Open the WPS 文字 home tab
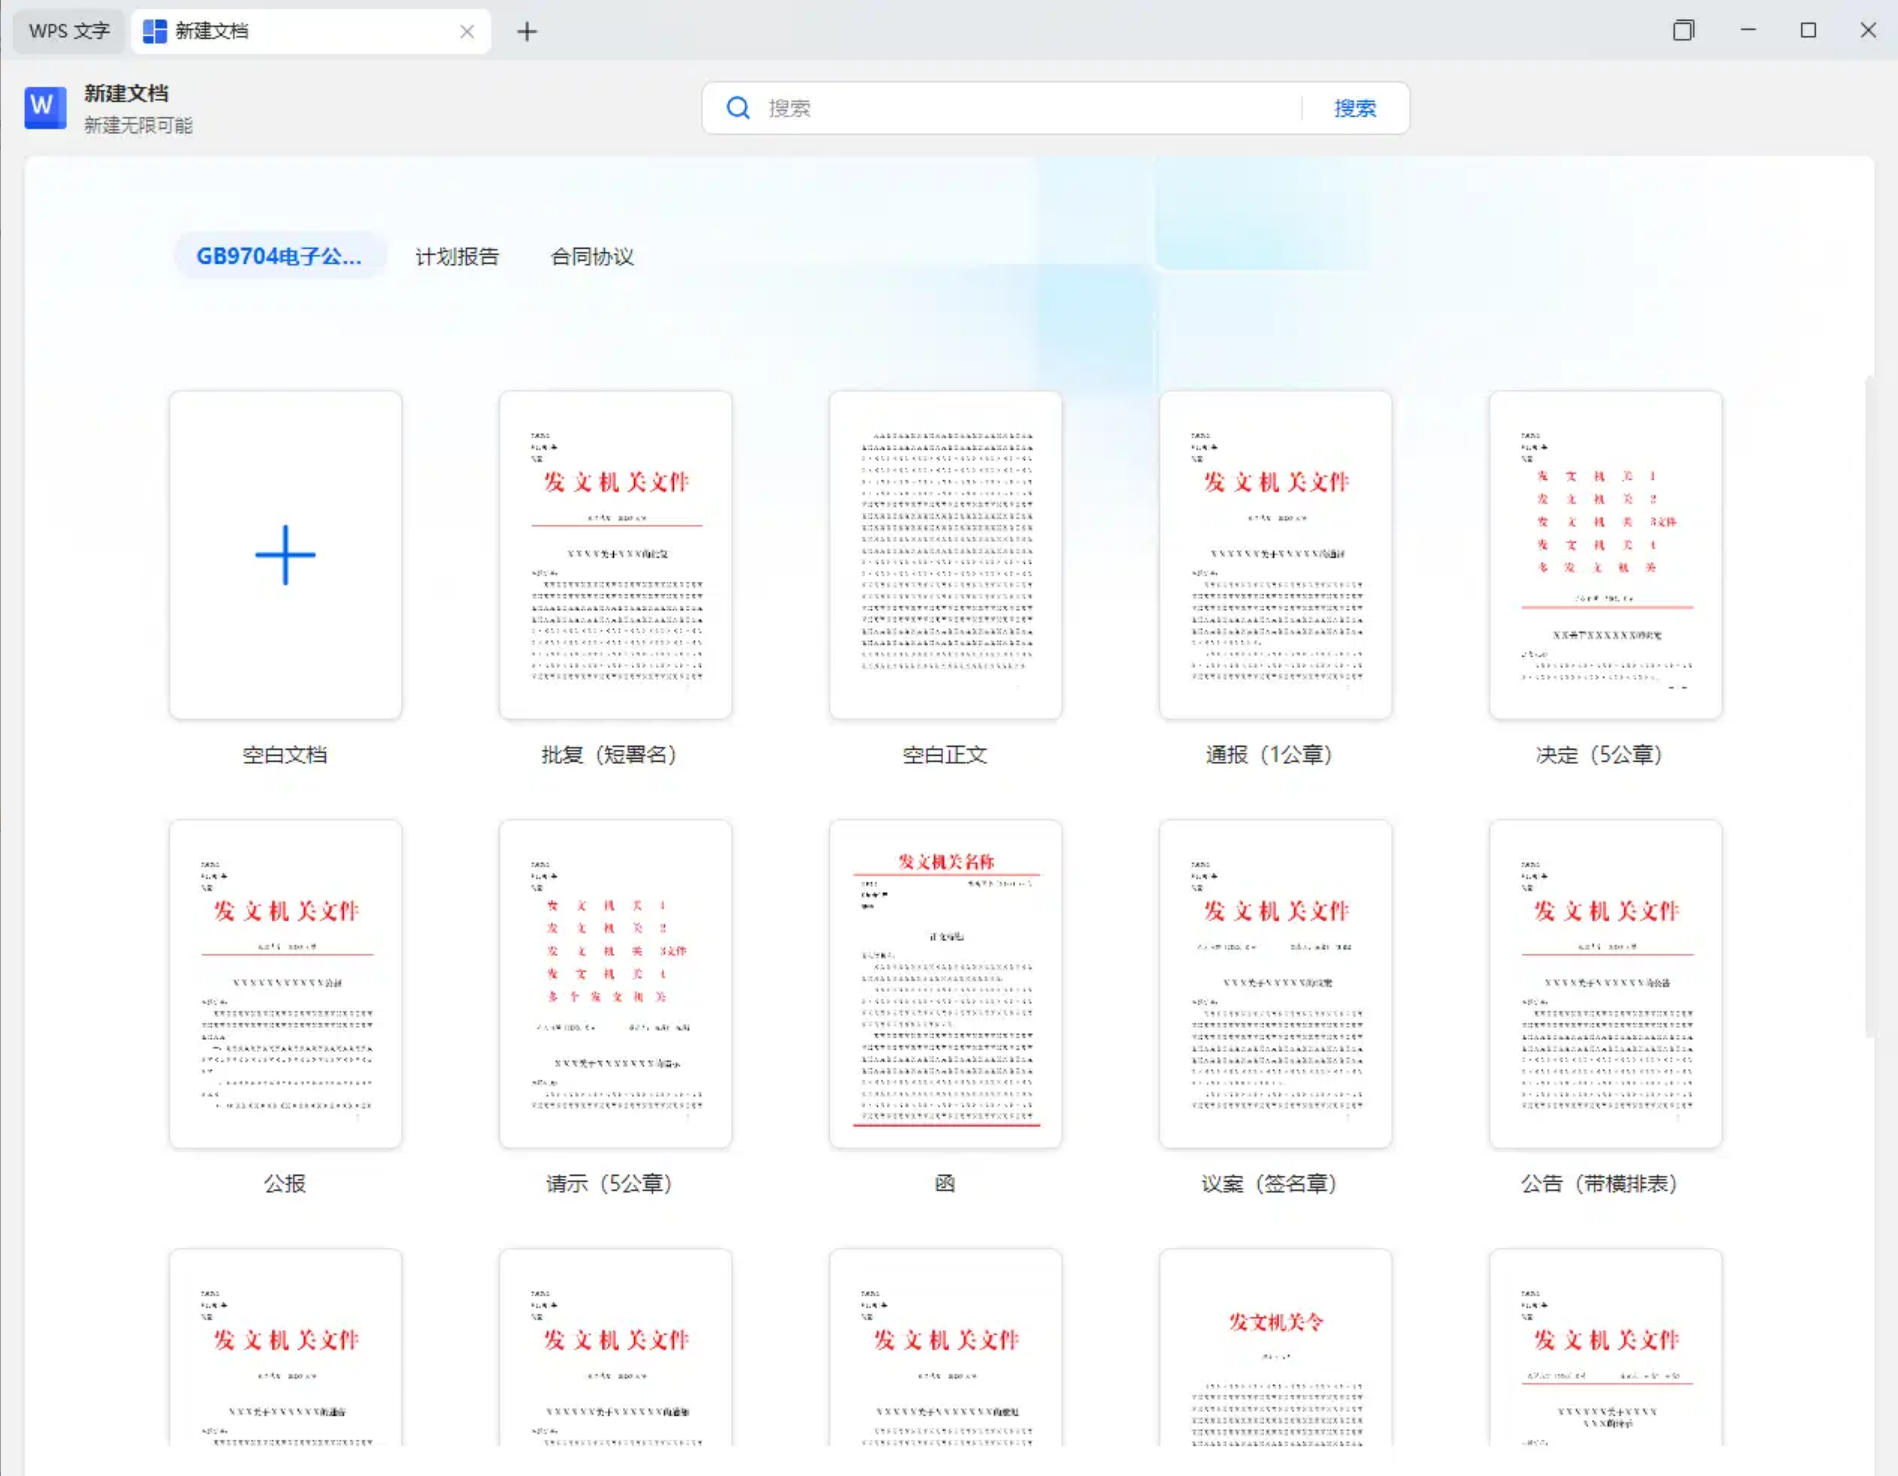 [x=69, y=31]
